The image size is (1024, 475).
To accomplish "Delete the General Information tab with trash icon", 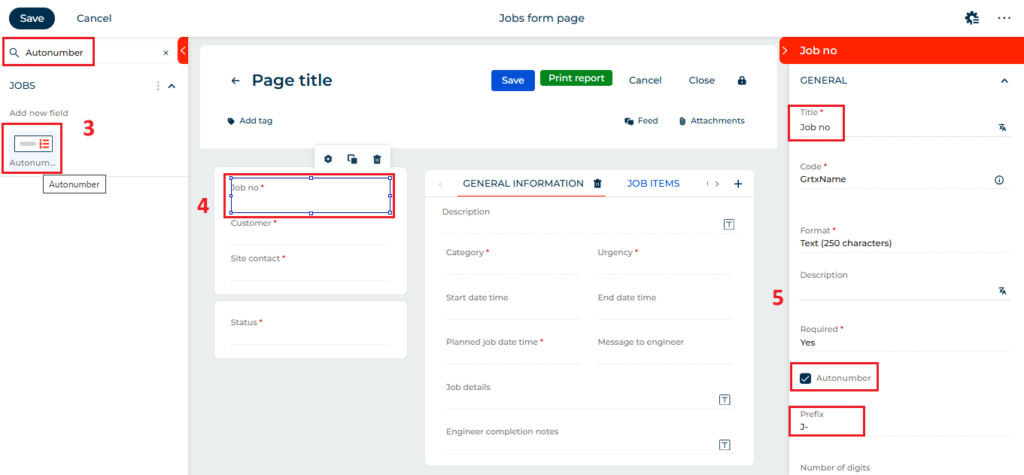I will 598,184.
